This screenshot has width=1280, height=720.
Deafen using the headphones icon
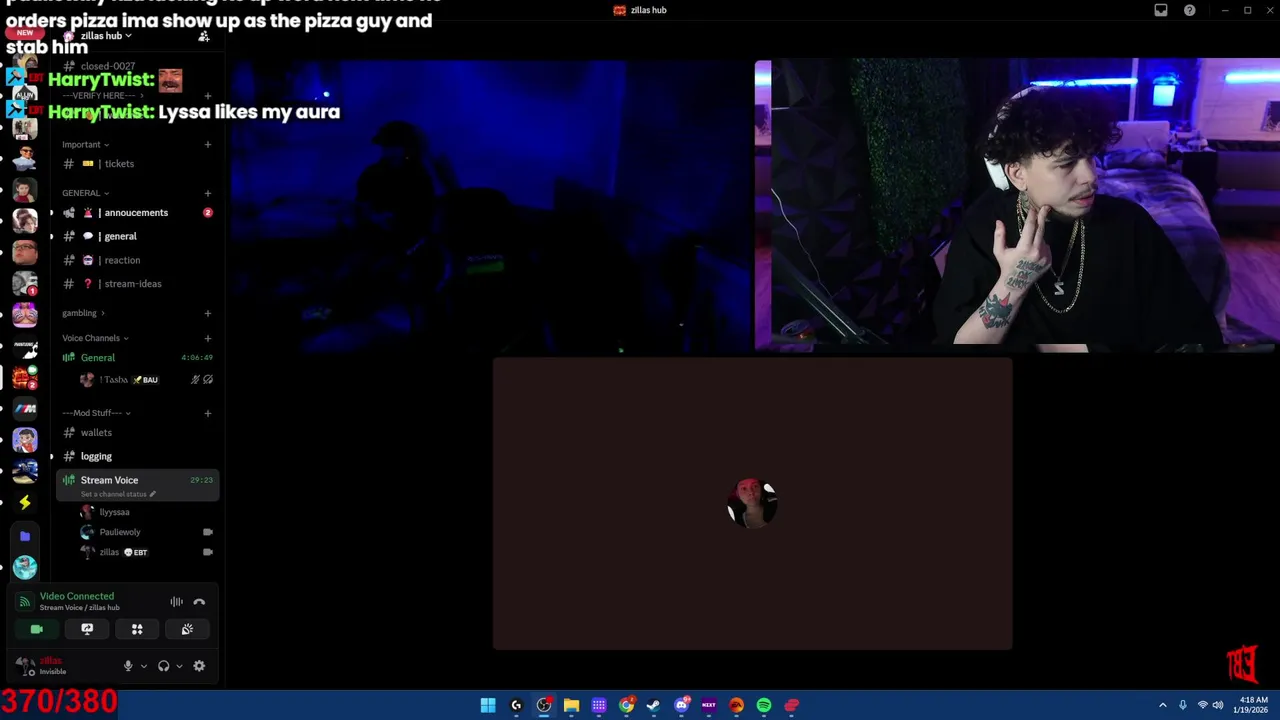coord(163,666)
